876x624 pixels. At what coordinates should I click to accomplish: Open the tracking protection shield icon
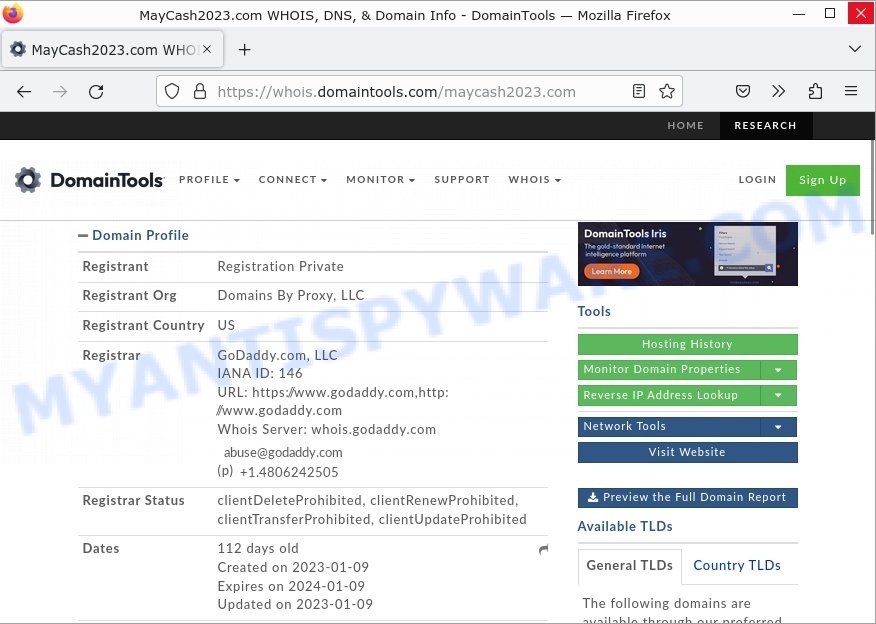[172, 91]
